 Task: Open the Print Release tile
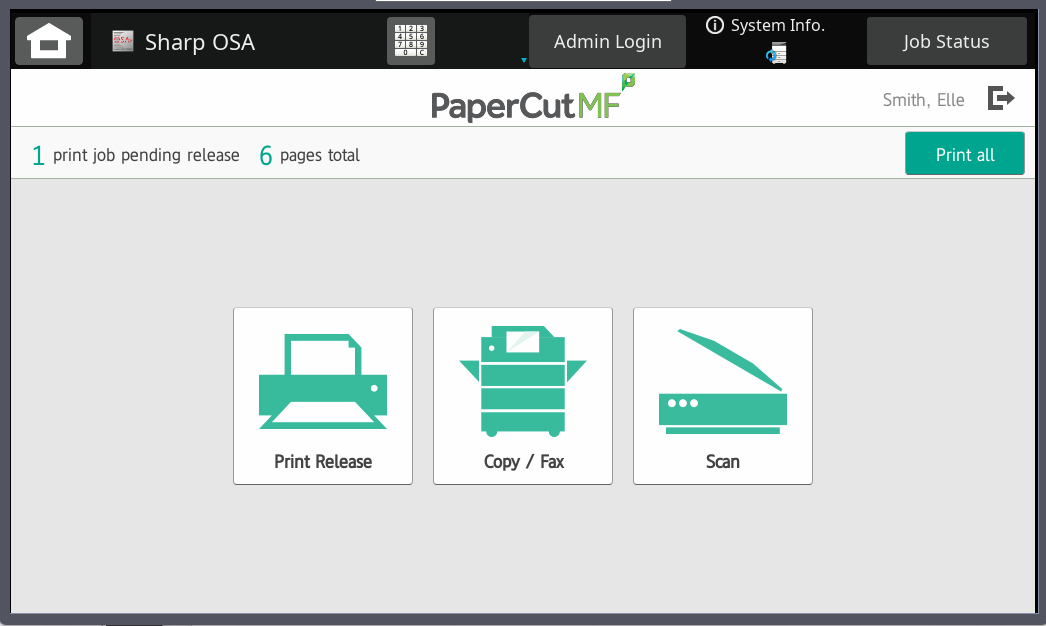click(x=323, y=396)
